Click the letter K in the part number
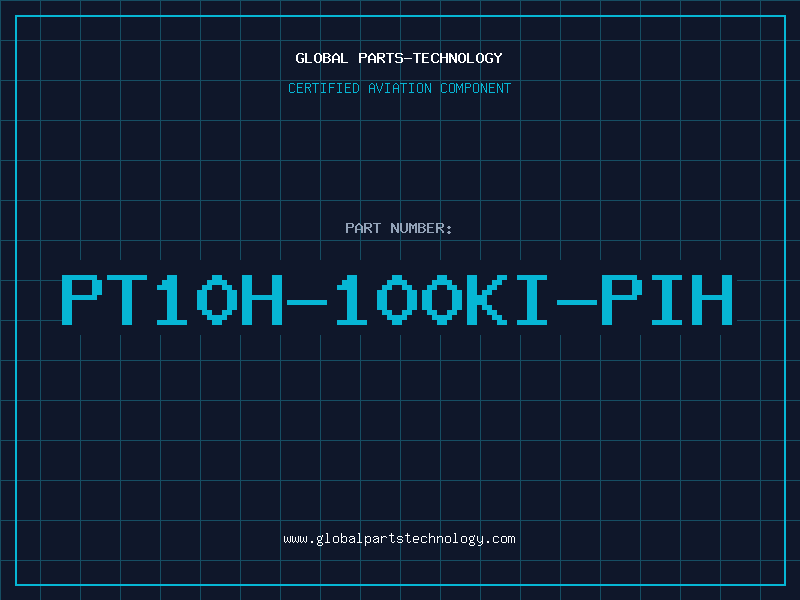Screen dimensions: 800x600 tap(487, 299)
